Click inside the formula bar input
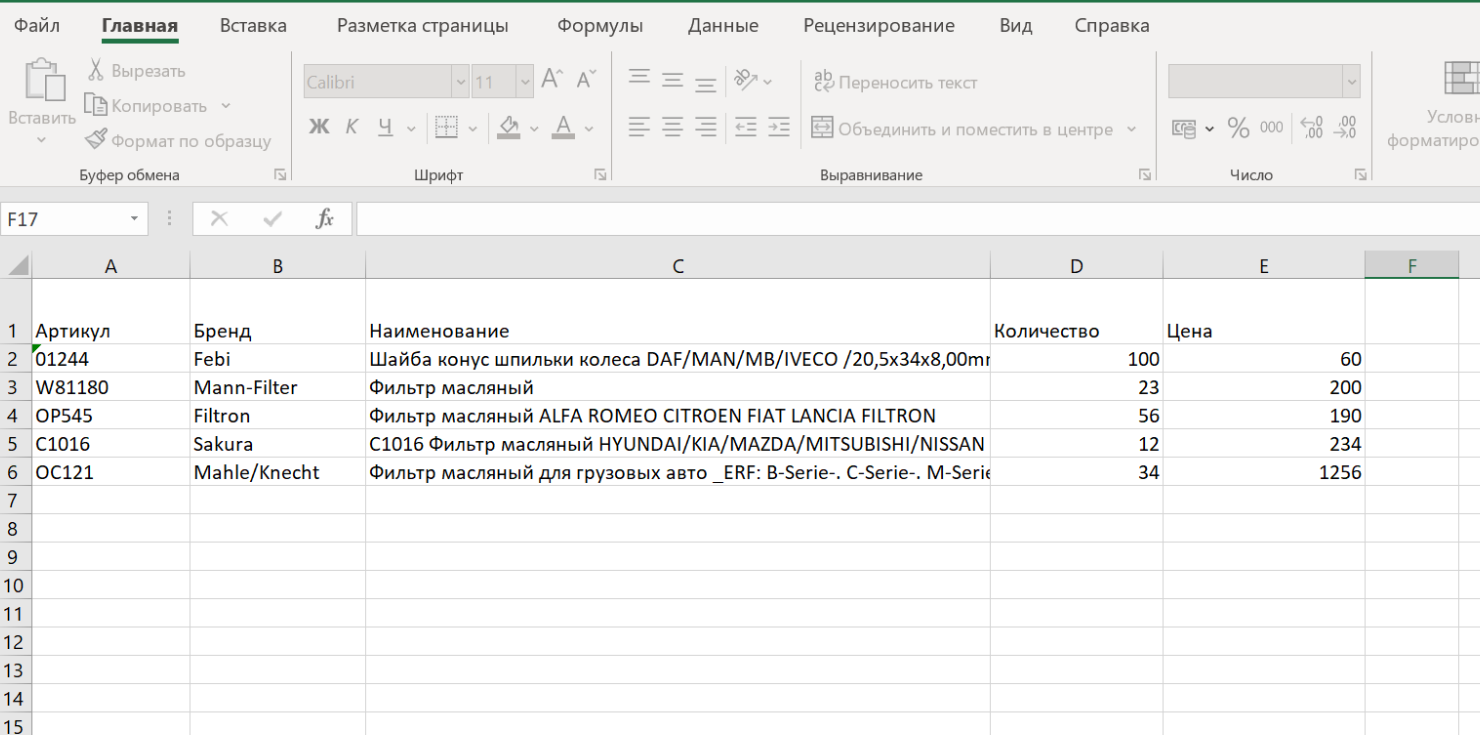The height and width of the screenshot is (735, 1480). click(x=917, y=219)
